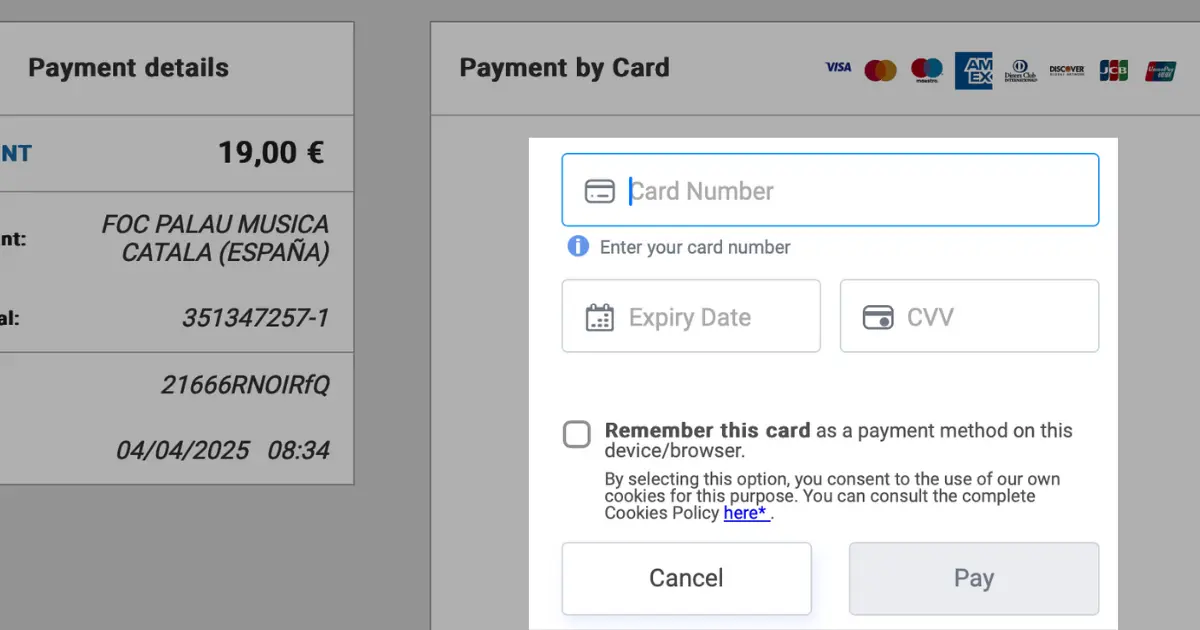Click the blue info icon under card number
1200x630 pixels.
(x=578, y=246)
